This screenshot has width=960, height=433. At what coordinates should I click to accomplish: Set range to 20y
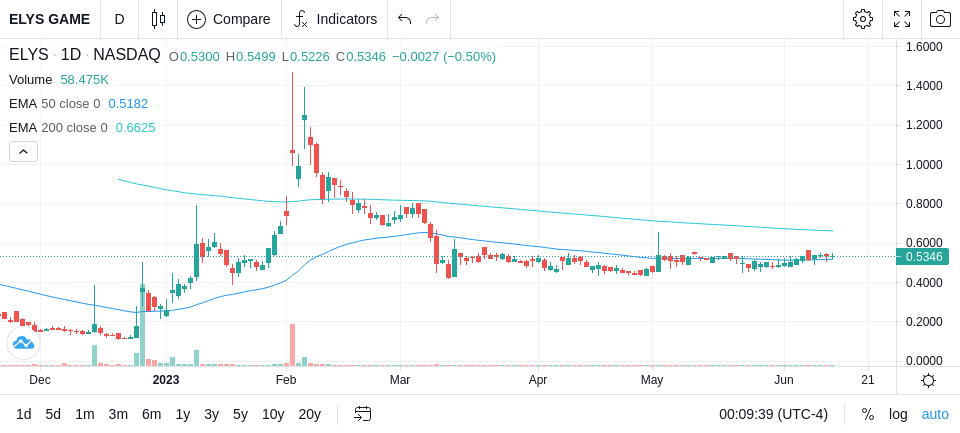[309, 414]
